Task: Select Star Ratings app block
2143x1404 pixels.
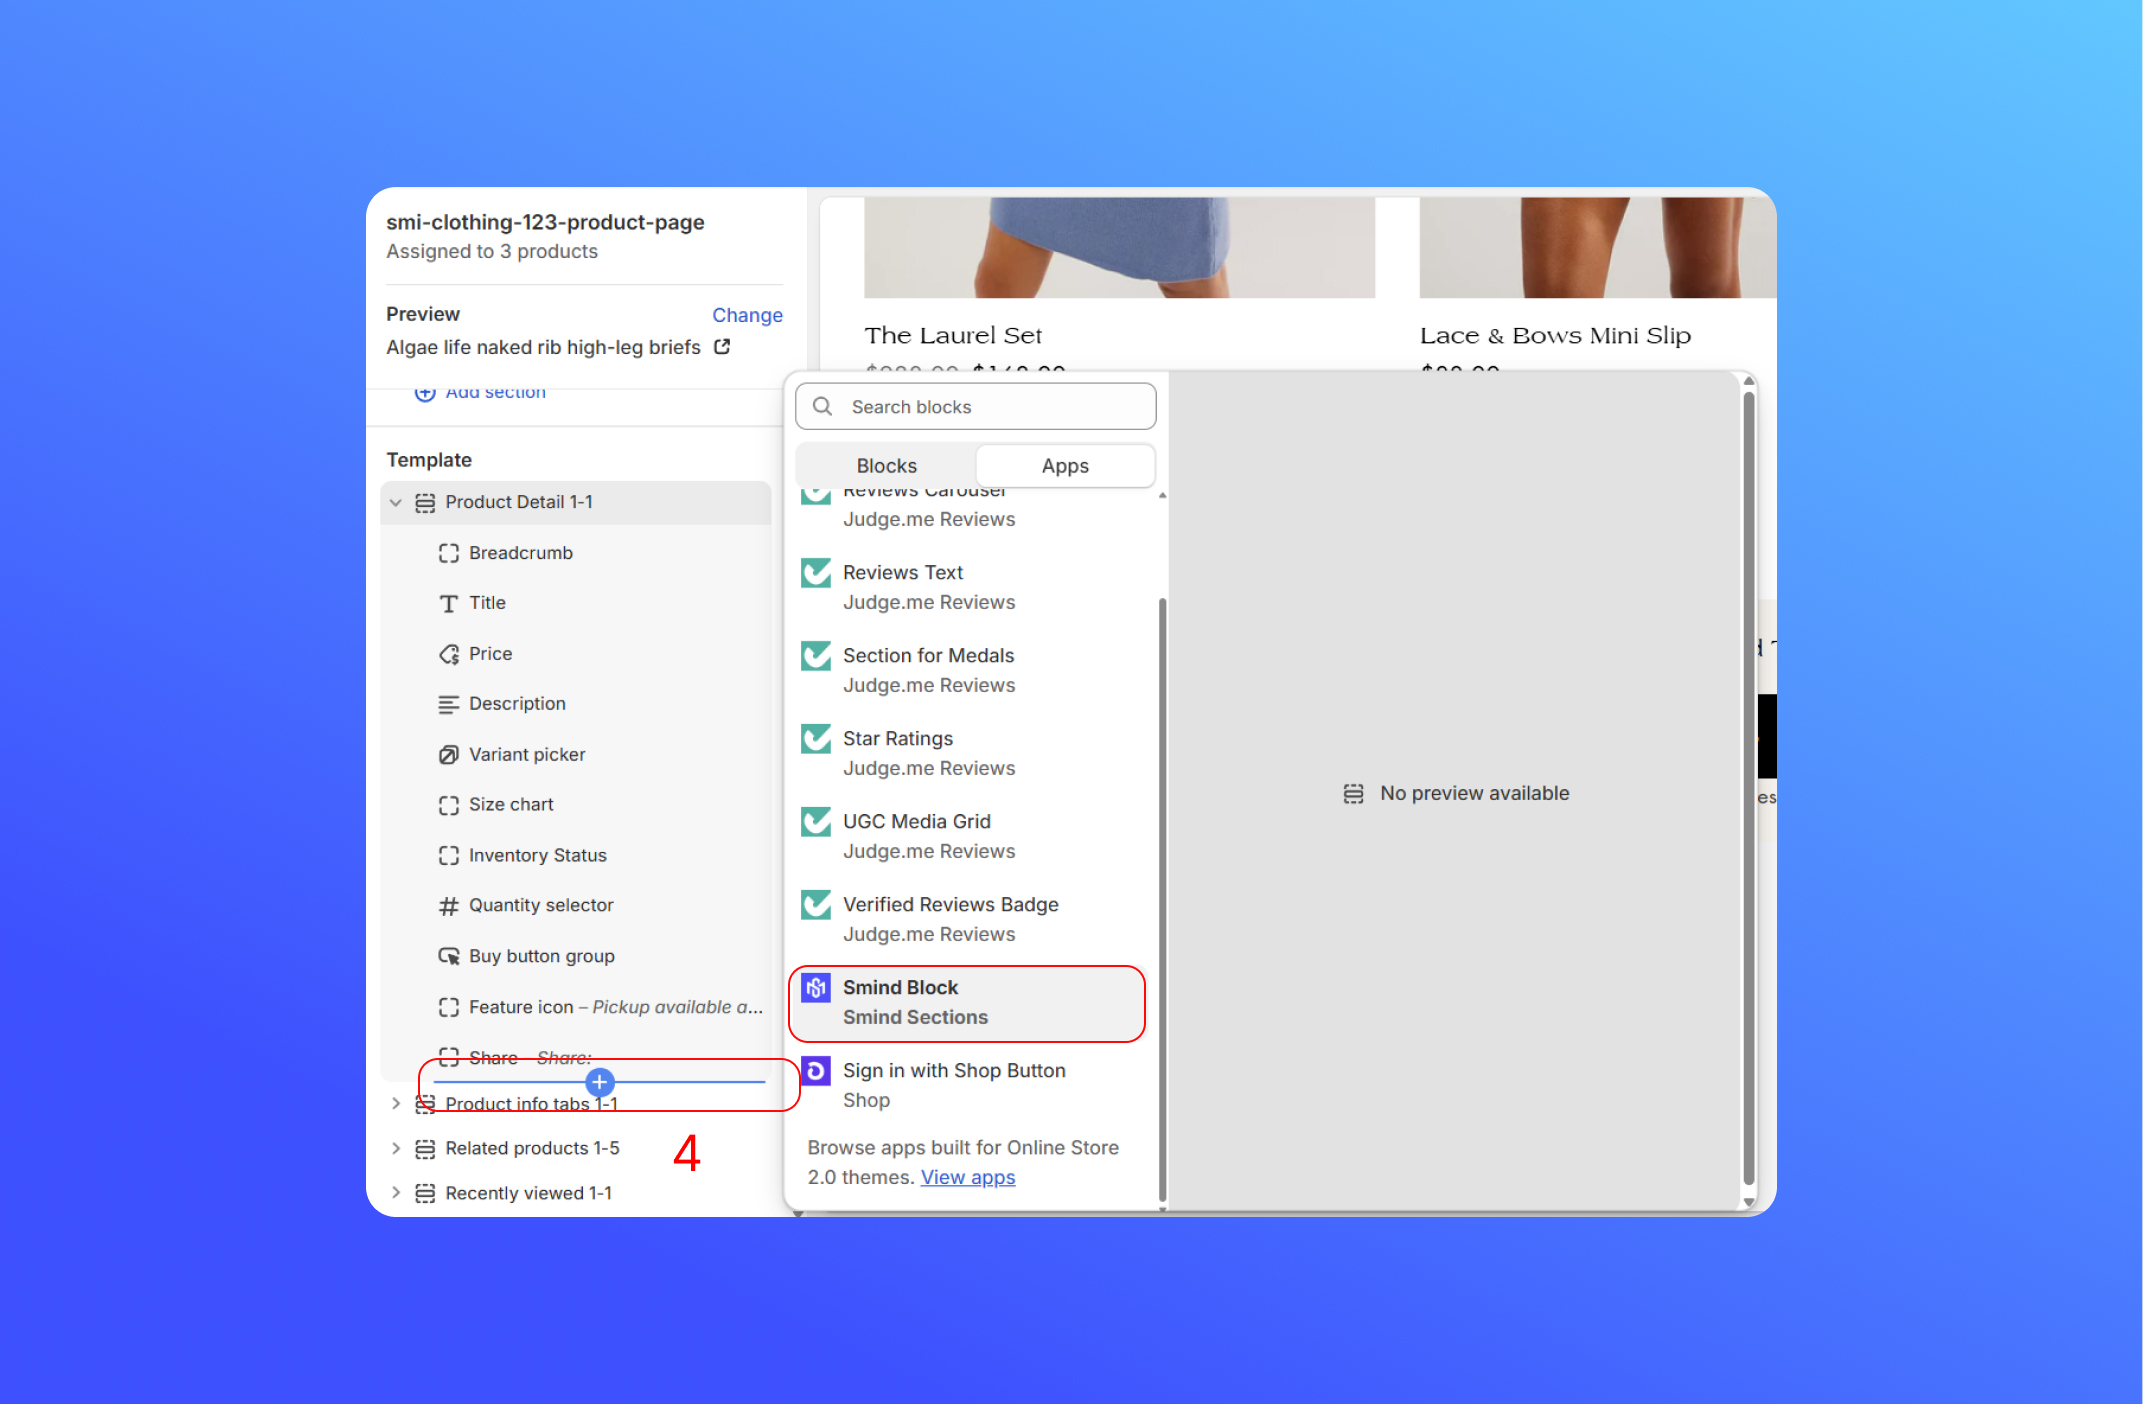Action: 972,753
